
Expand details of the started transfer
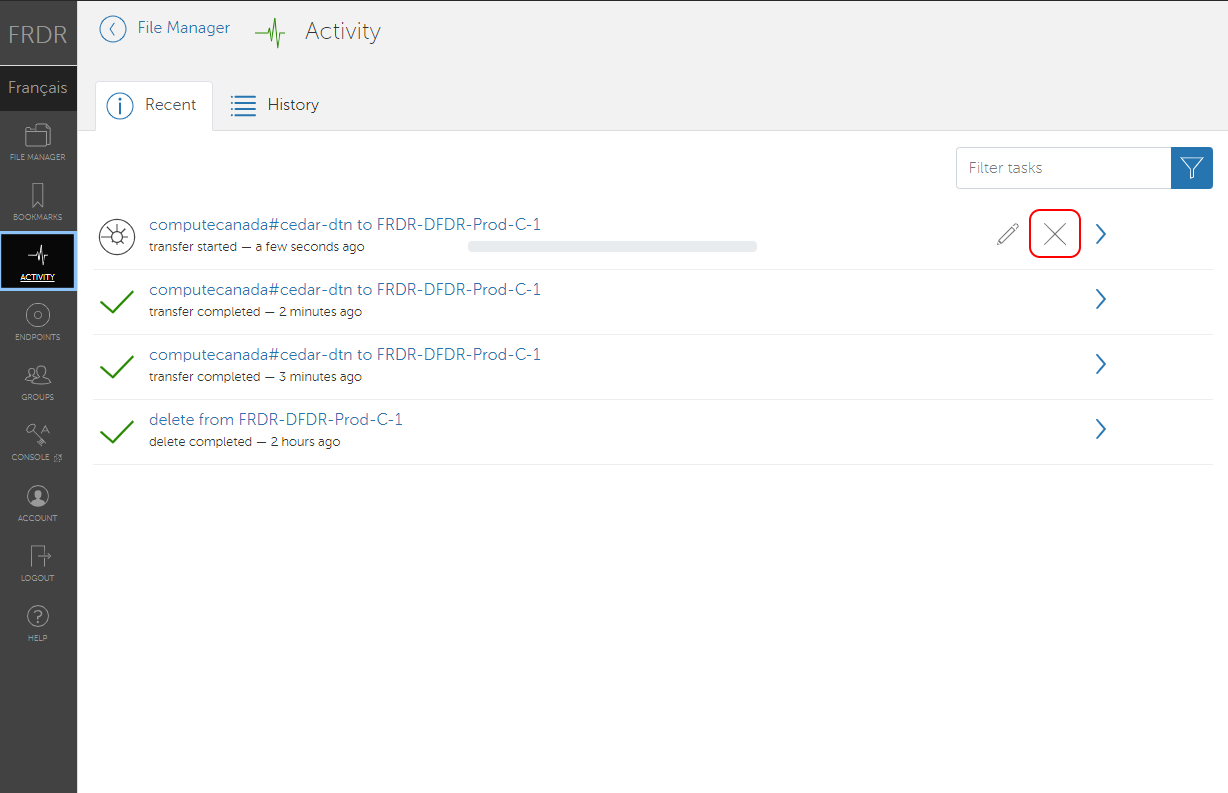tap(1101, 234)
